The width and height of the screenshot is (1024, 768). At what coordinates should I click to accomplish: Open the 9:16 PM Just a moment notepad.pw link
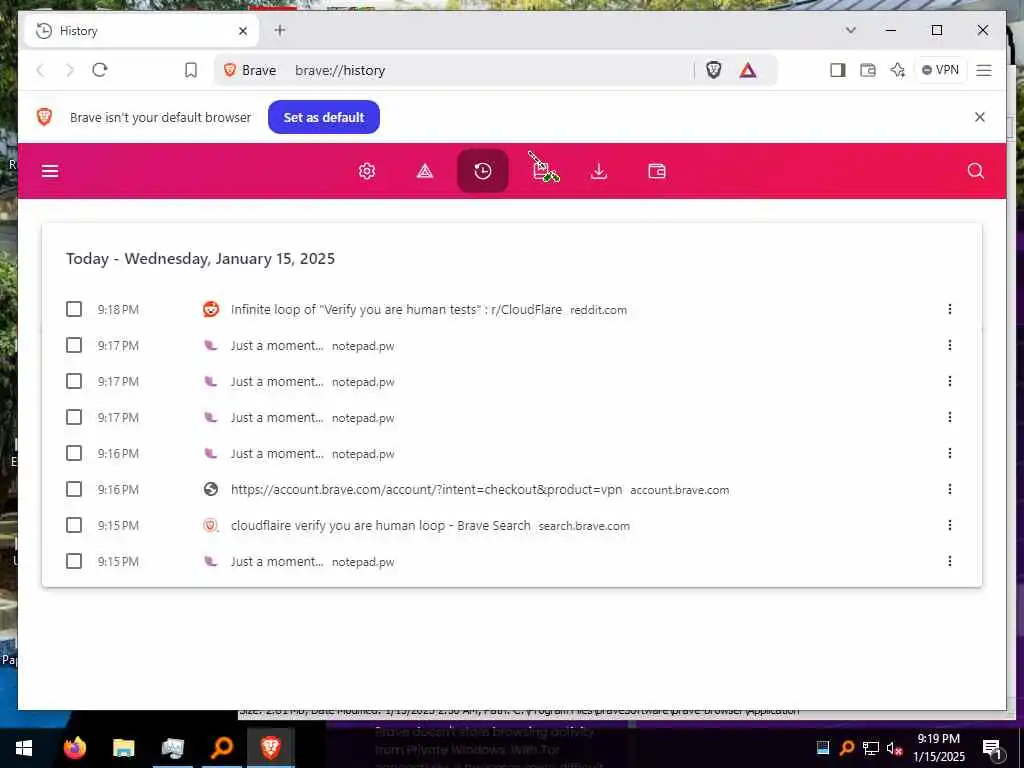277,453
